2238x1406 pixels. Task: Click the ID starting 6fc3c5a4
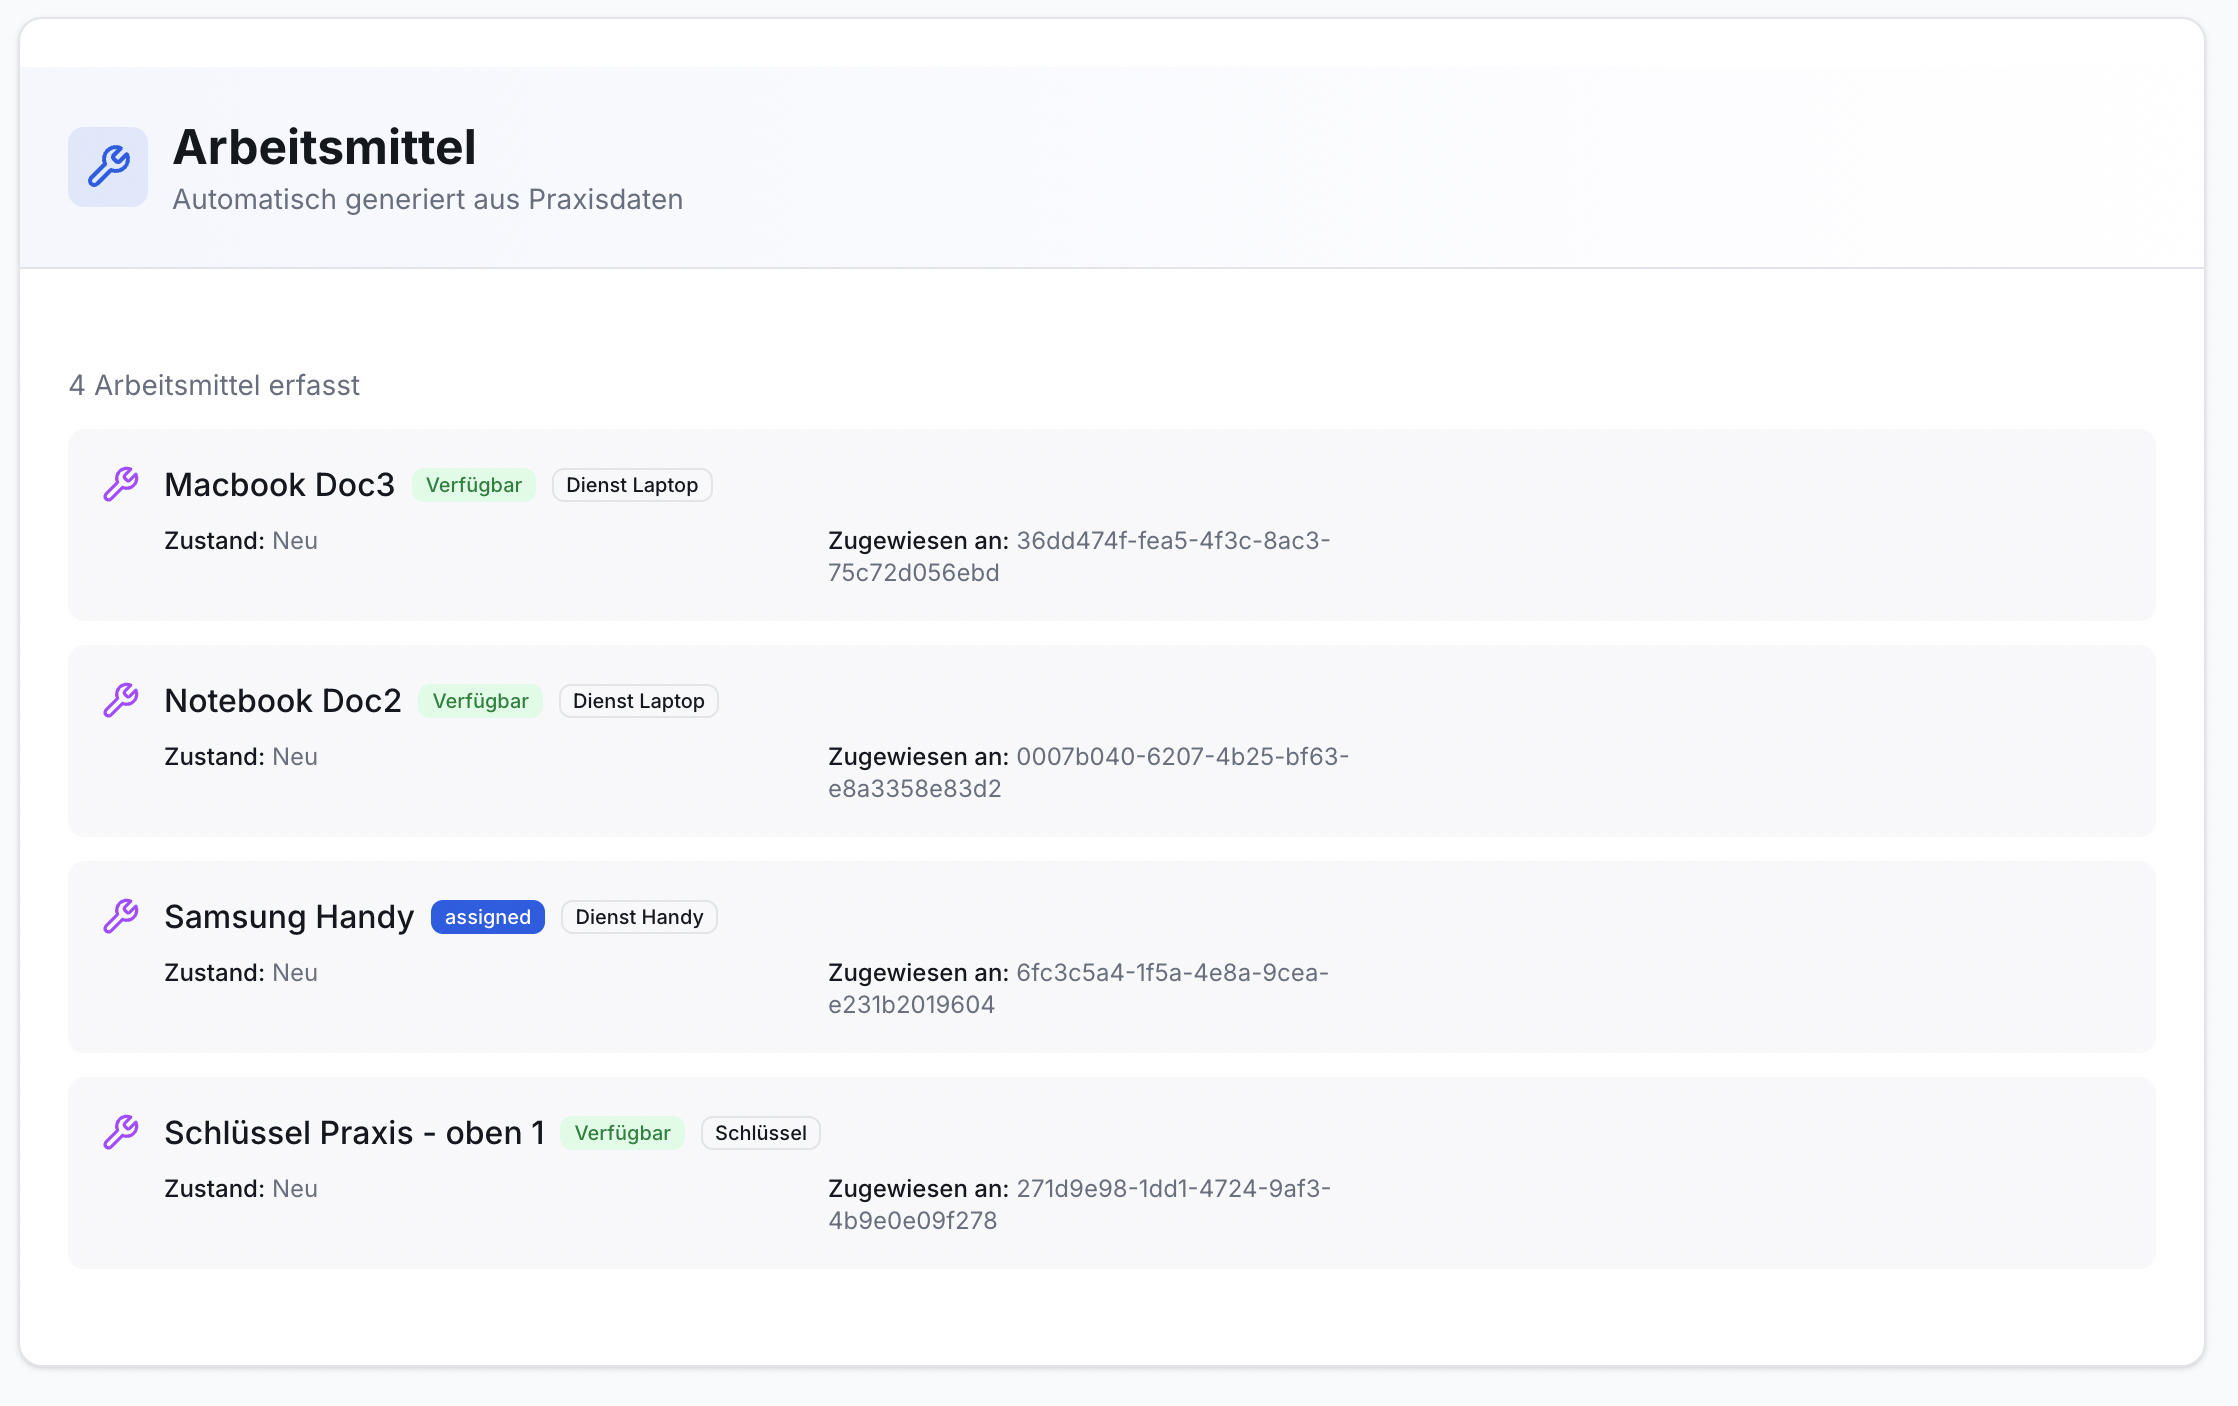pyautogui.click(x=1078, y=988)
